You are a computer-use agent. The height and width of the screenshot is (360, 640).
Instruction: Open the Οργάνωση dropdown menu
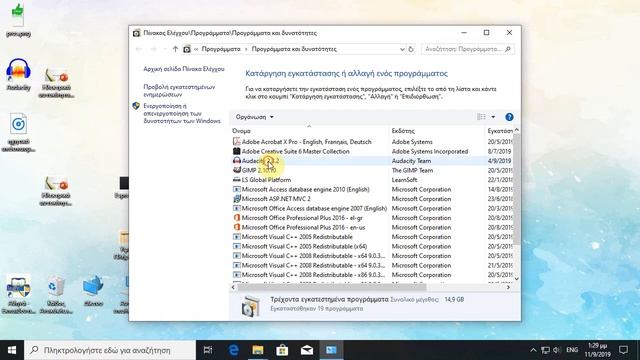[x=255, y=117]
